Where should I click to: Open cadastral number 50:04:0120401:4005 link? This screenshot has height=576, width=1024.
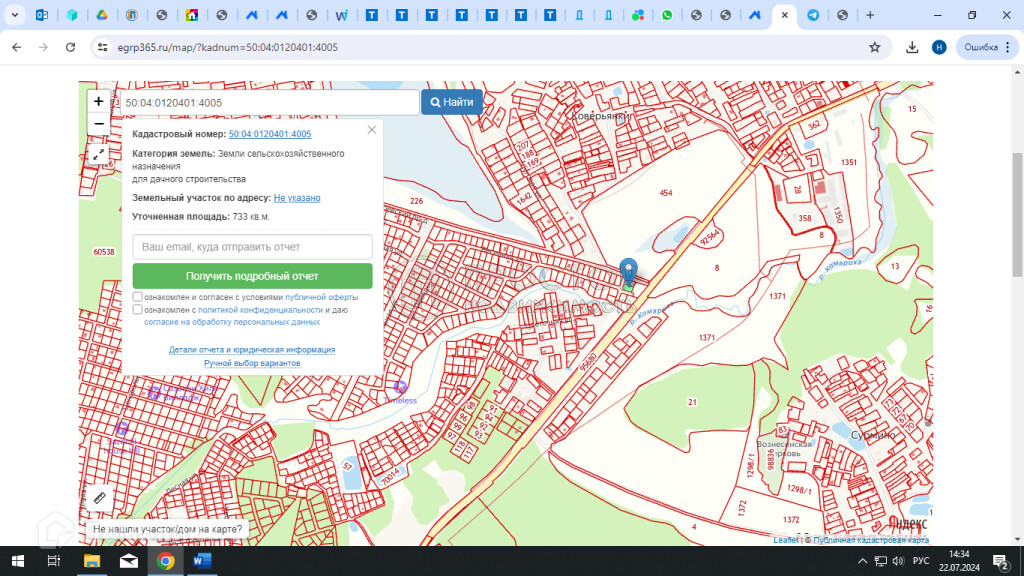(270, 134)
